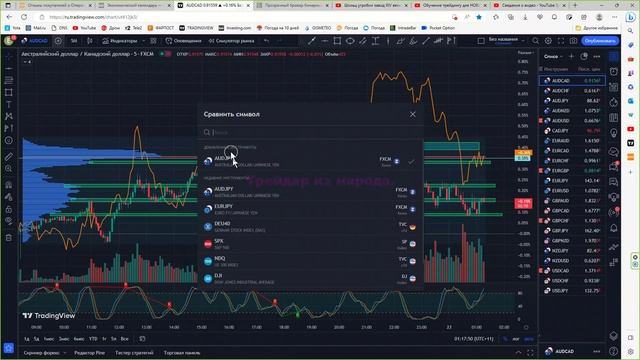Click the quick search magnifier icon
The height and width of the screenshot is (360, 640).
[536, 41]
